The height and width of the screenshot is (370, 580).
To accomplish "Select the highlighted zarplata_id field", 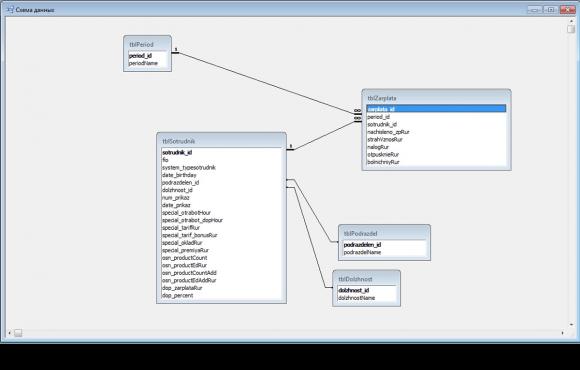I will pos(436,109).
